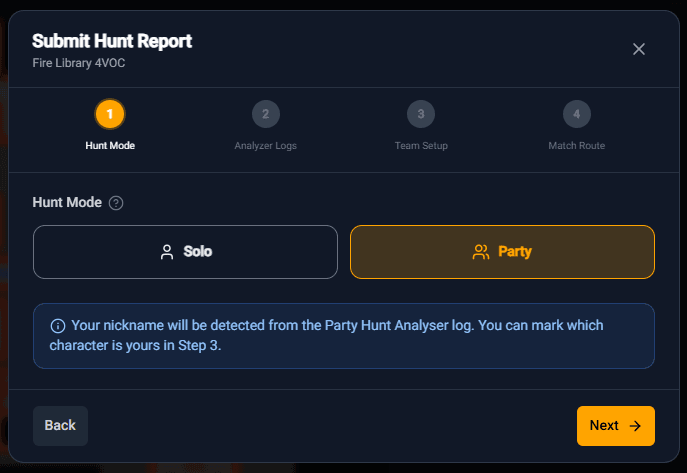
Task: Click the arrow icon on the Next button
Action: [635, 426]
